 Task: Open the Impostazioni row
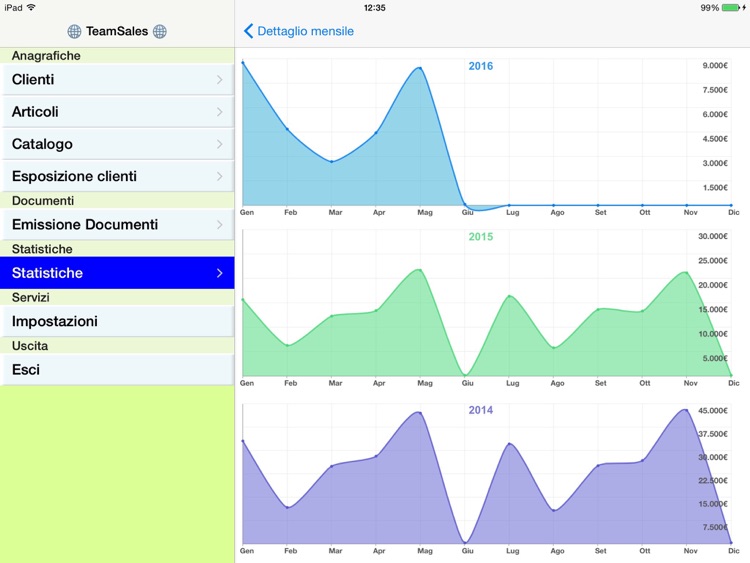tap(117, 321)
